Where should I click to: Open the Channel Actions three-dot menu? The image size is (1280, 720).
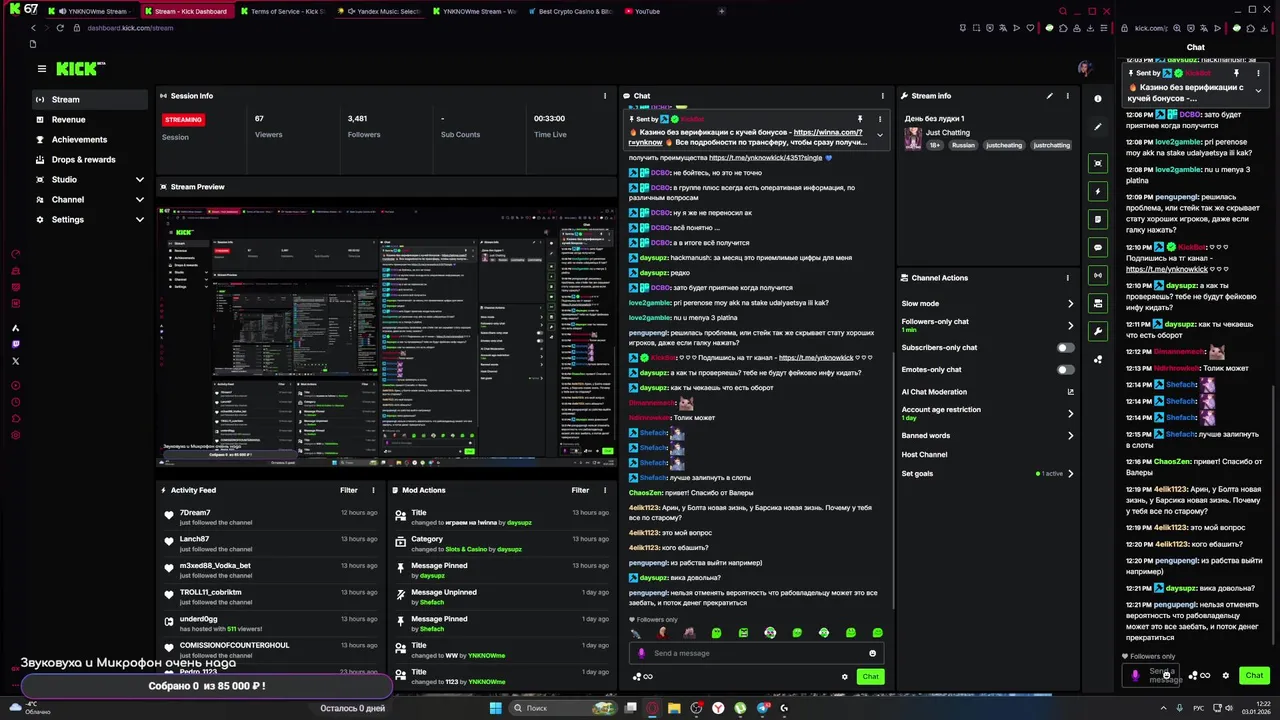pyautogui.click(x=1067, y=278)
